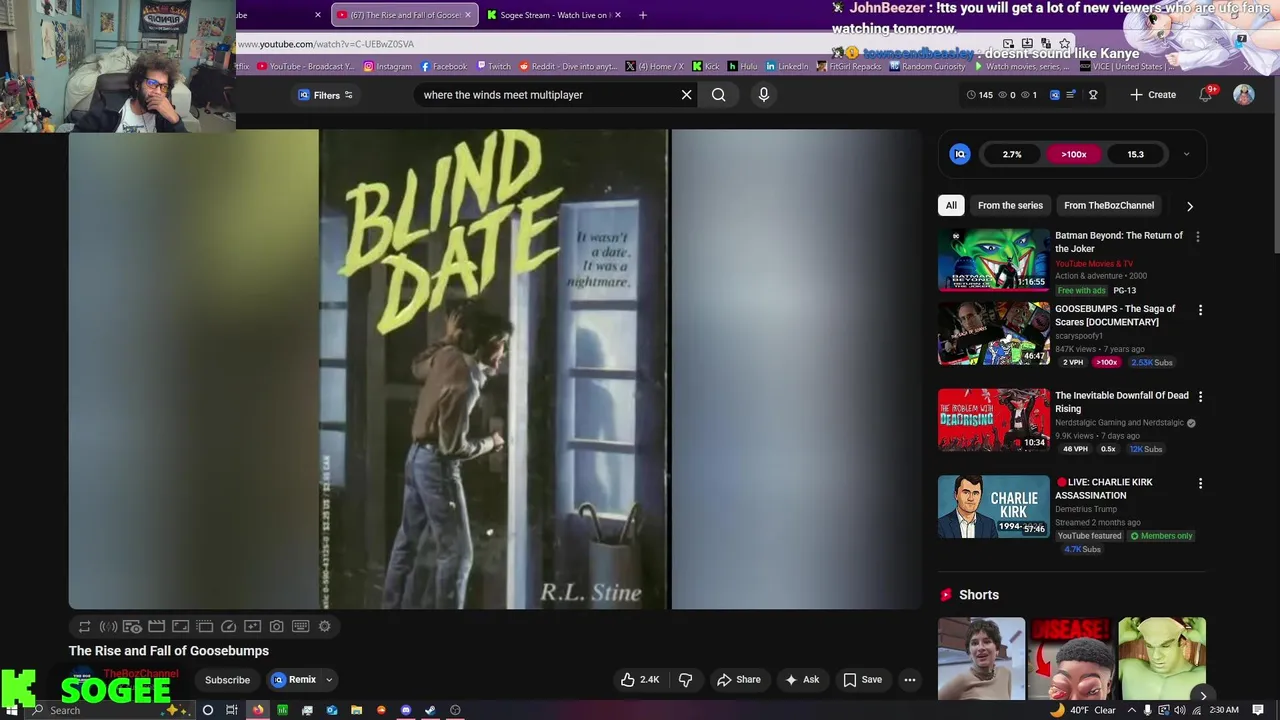This screenshot has width=1280, height=720.
Task: Open the notifications bell with 9+ badge
Action: pos(1207,94)
